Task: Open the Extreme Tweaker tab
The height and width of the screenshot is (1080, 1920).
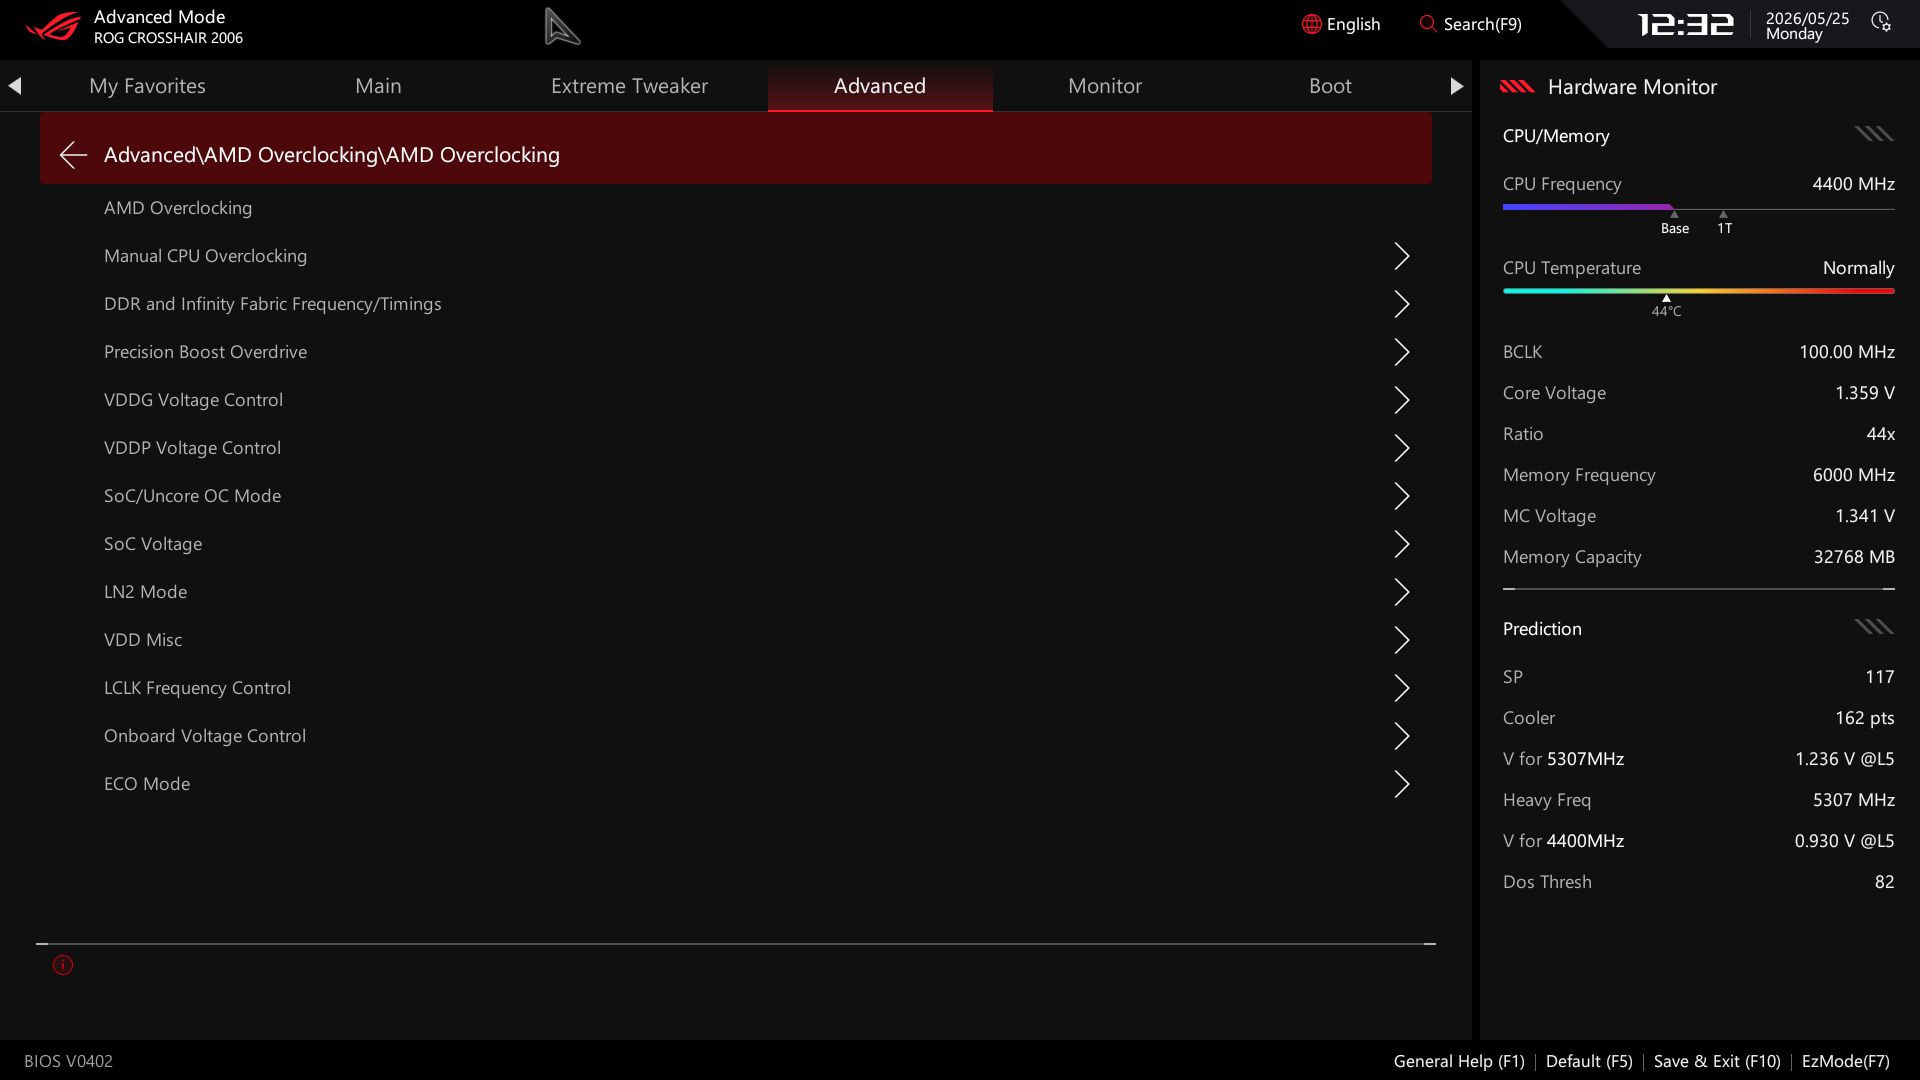Action: [x=629, y=86]
